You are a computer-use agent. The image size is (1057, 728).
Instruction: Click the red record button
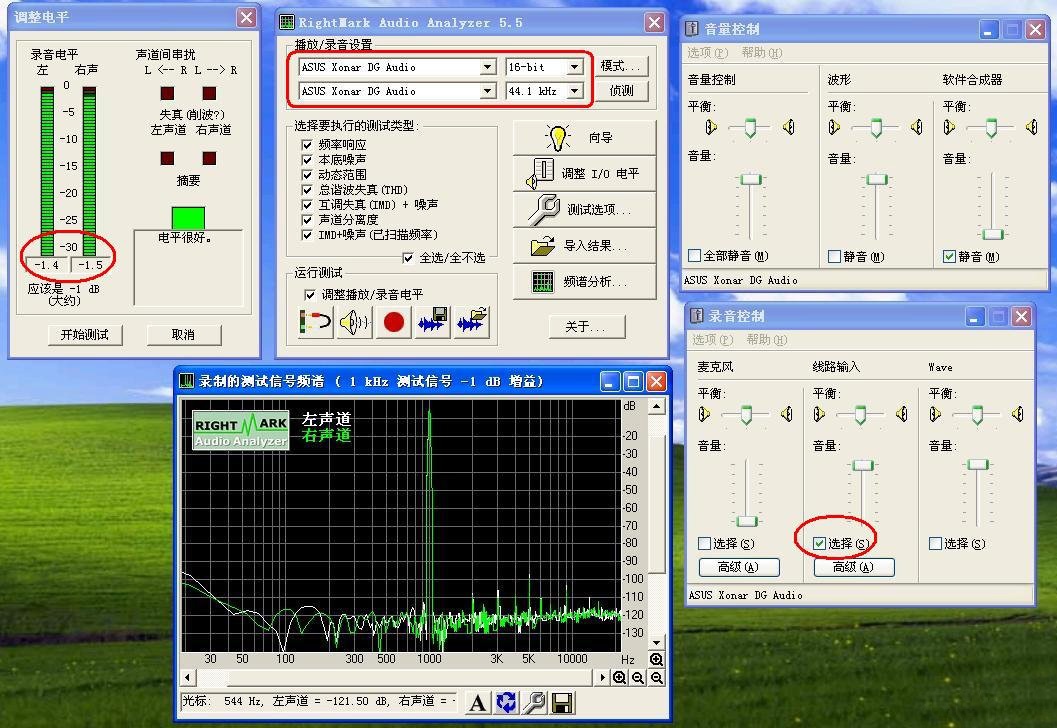click(394, 322)
